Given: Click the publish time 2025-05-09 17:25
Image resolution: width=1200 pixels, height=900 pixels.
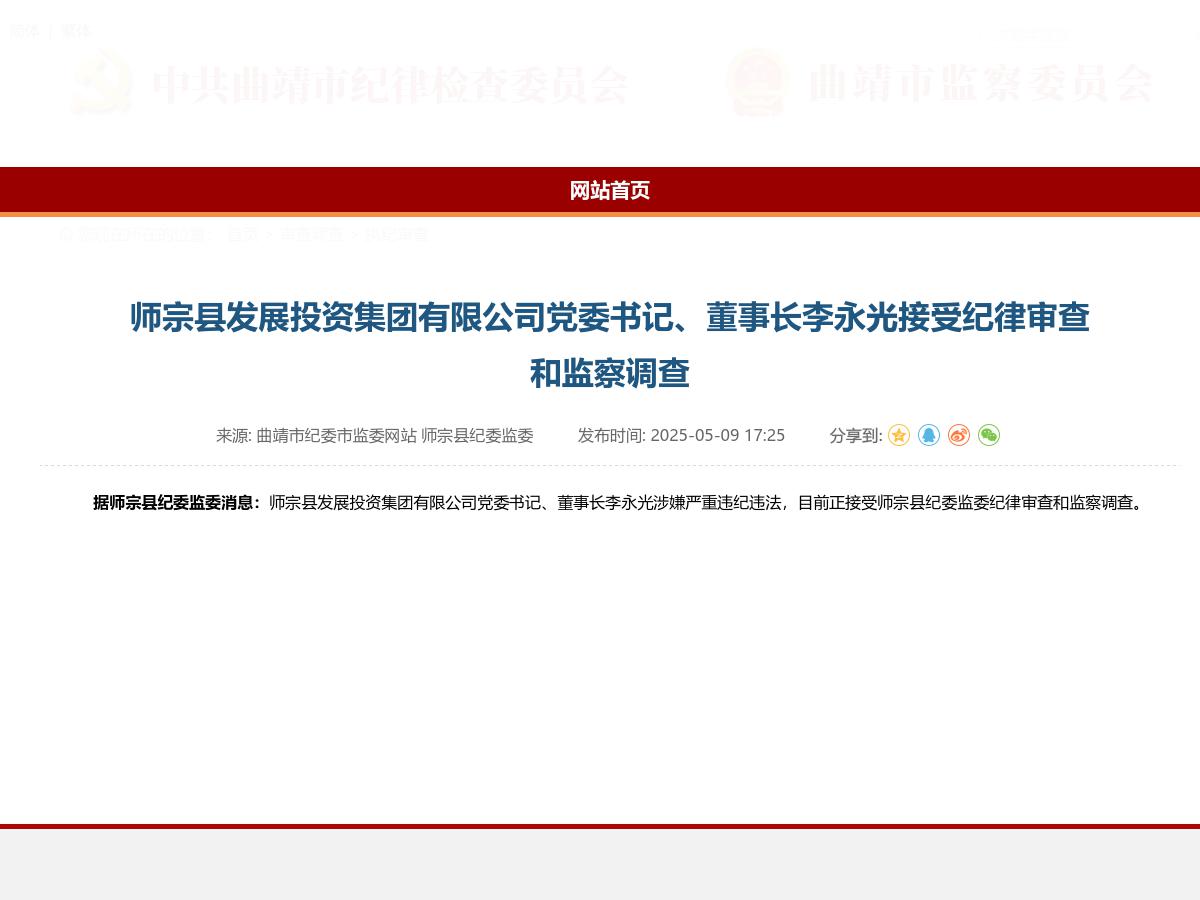Looking at the screenshot, I should tap(718, 435).
